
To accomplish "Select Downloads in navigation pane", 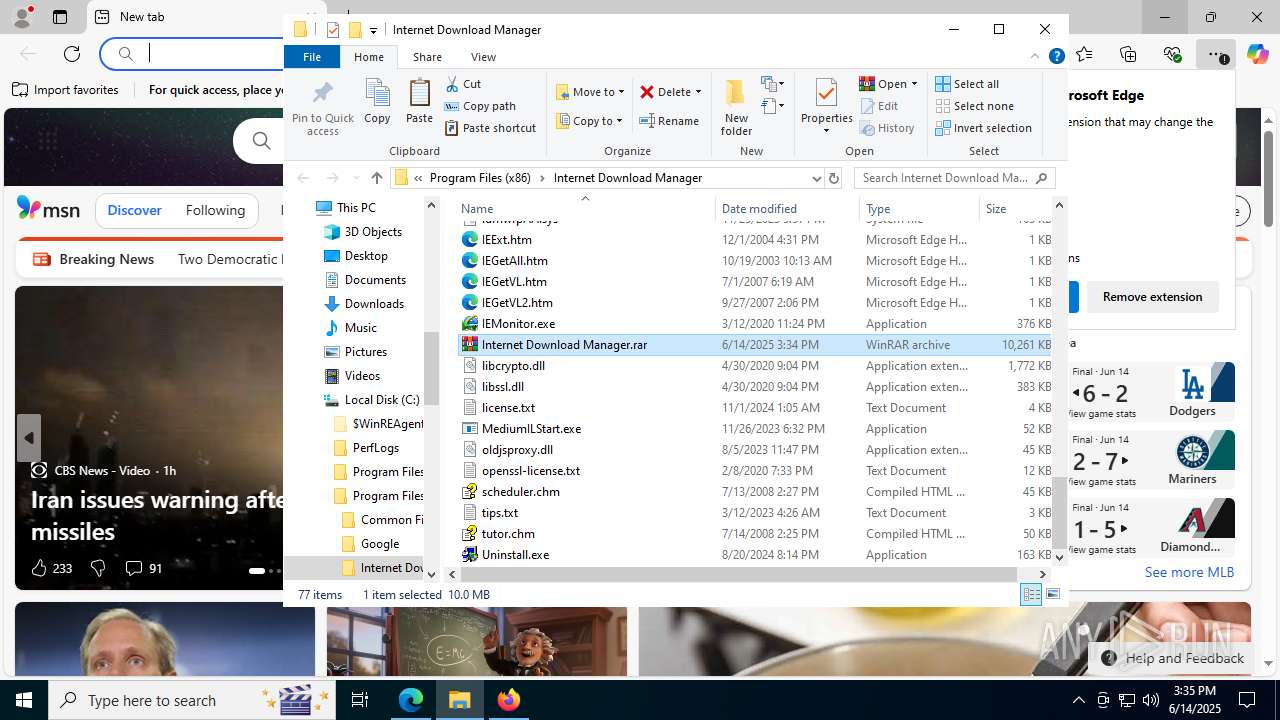I will 374,304.
